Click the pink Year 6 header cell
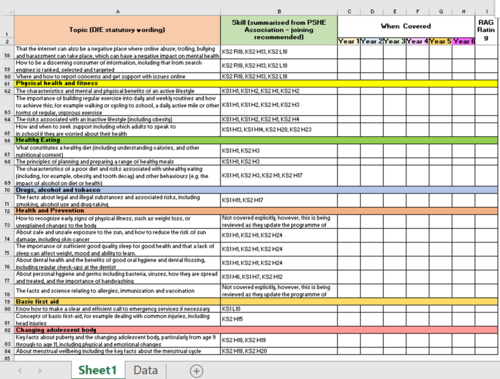The height and width of the screenshot is (379, 500). point(464,41)
